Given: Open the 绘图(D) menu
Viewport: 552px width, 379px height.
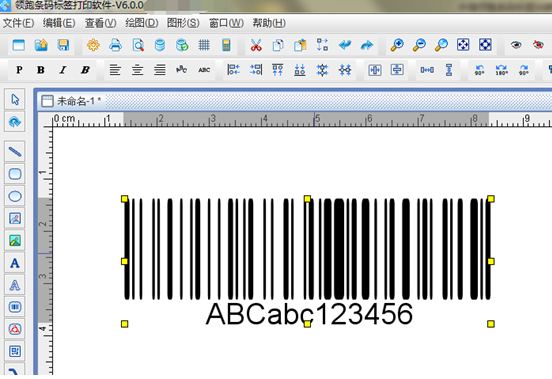Looking at the screenshot, I should (142, 23).
